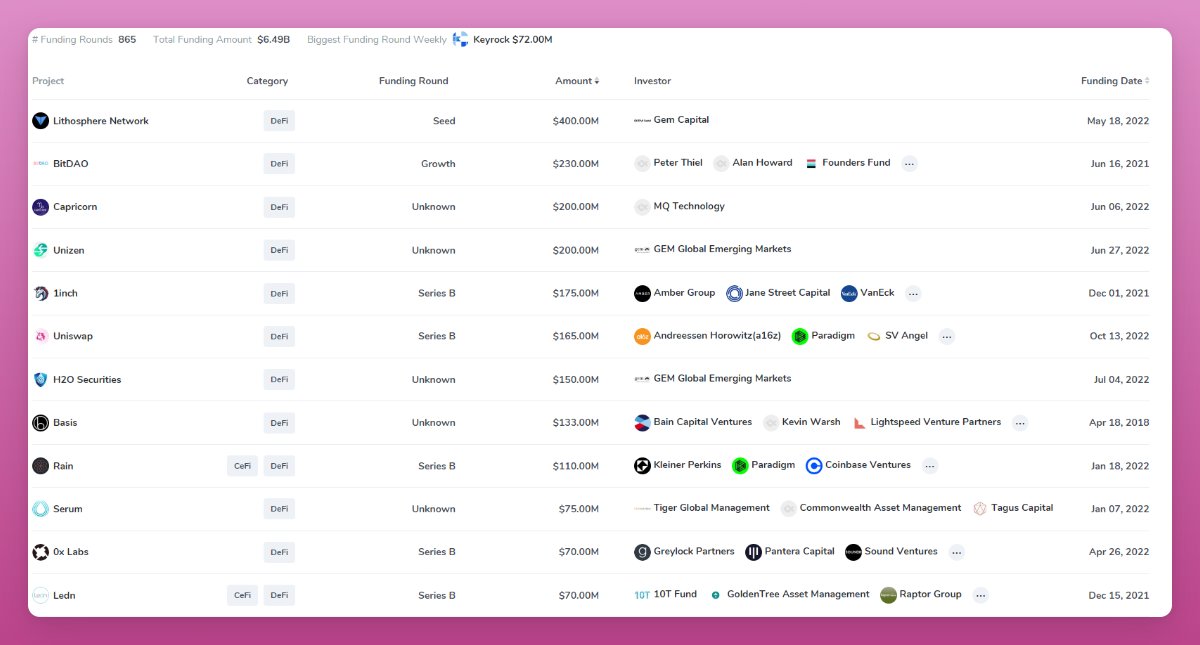The image size is (1200, 645).
Task: Click the Uniswap project logo
Action: pos(40,336)
